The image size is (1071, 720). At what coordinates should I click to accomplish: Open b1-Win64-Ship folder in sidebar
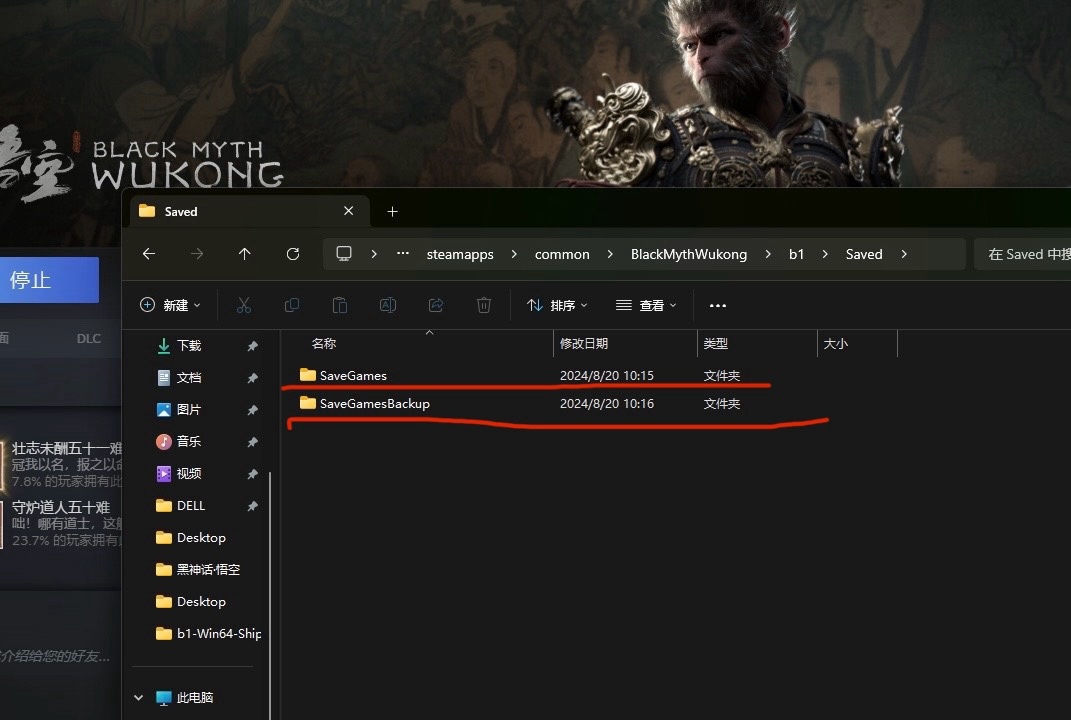click(x=208, y=633)
